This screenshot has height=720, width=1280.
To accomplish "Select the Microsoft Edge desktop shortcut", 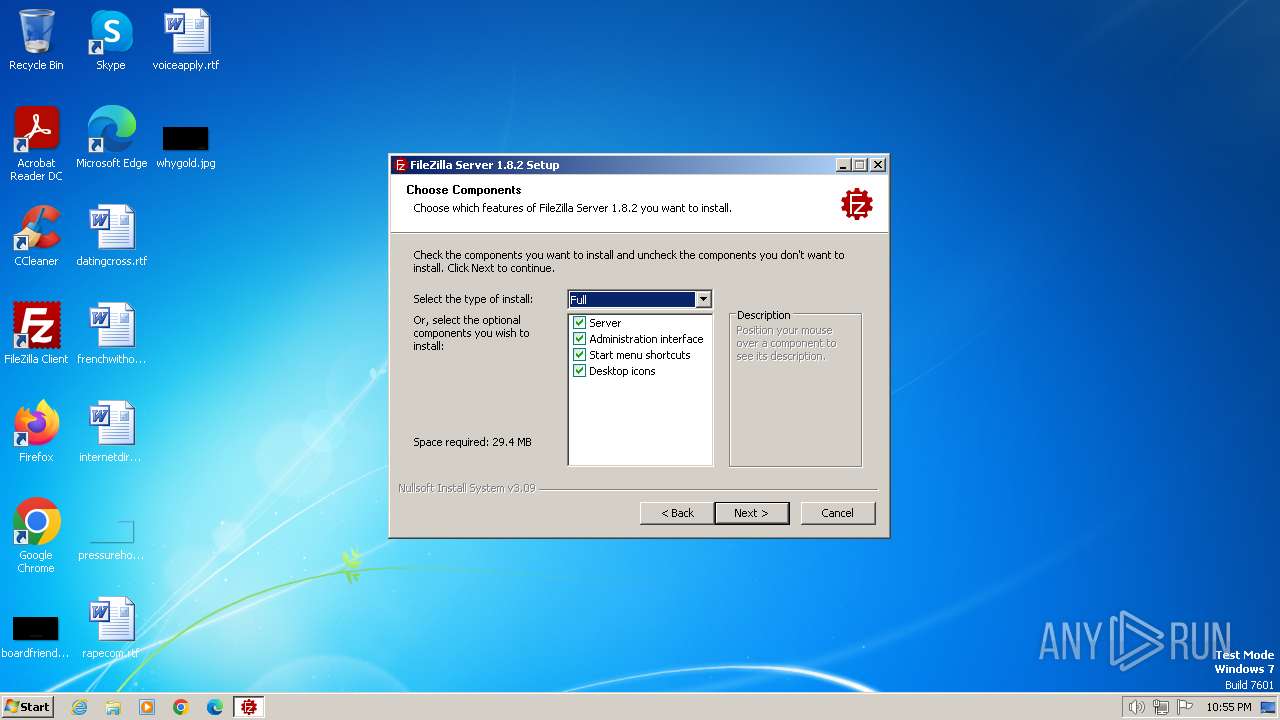I will pyautogui.click(x=111, y=138).
